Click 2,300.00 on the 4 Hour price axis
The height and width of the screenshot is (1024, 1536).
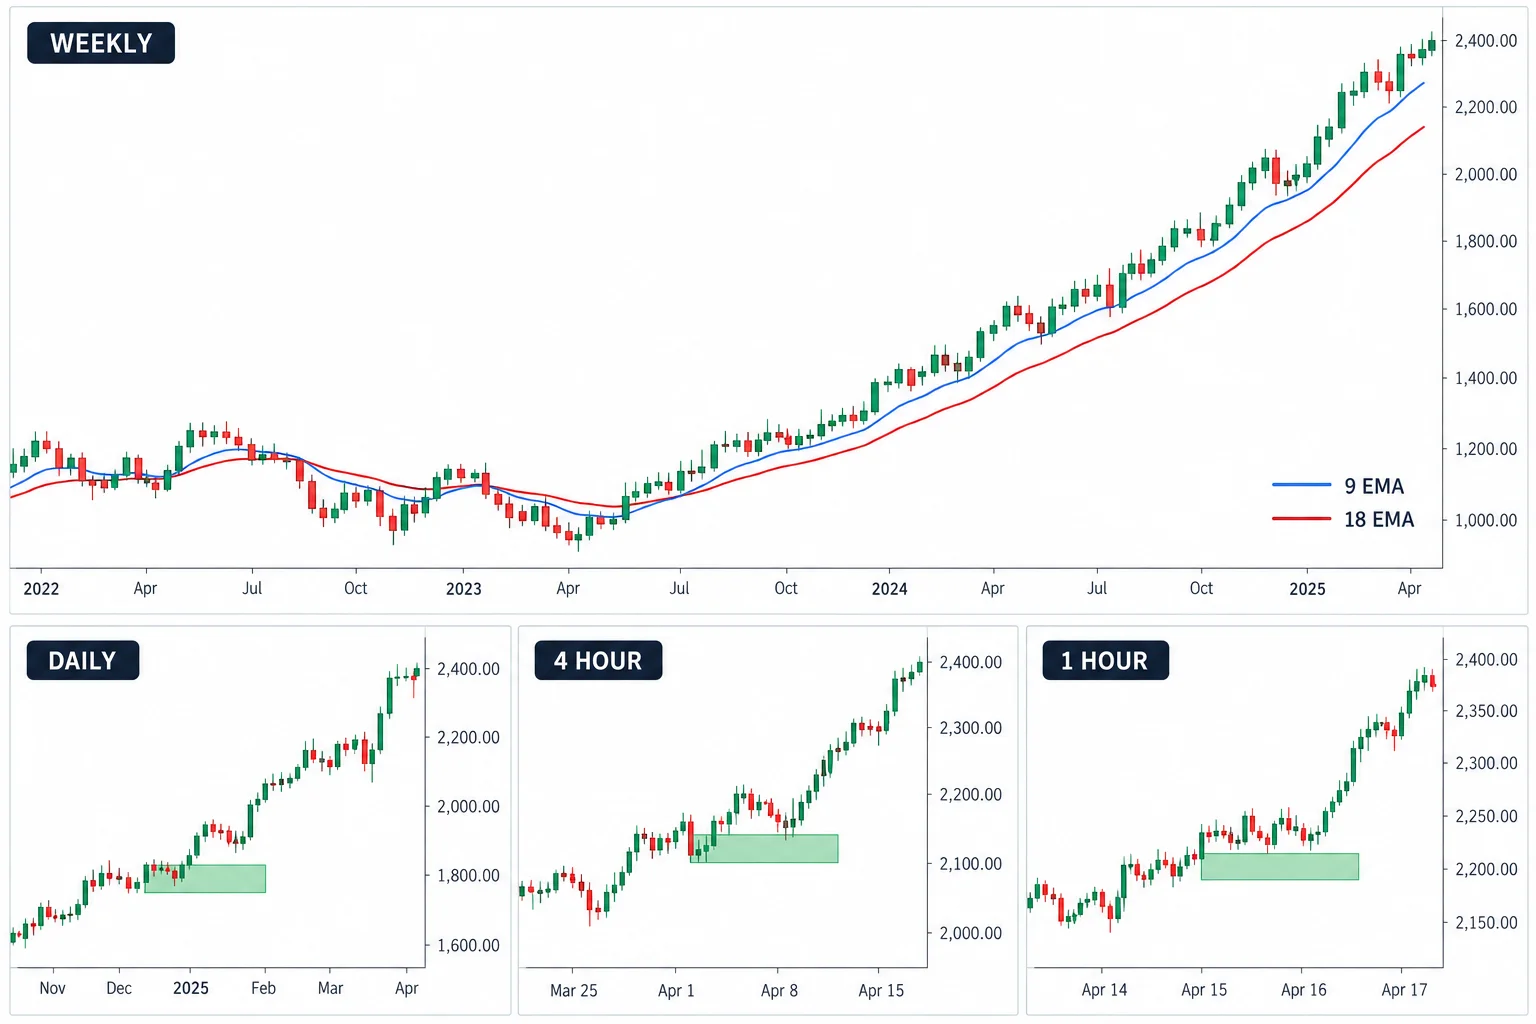[970, 728]
